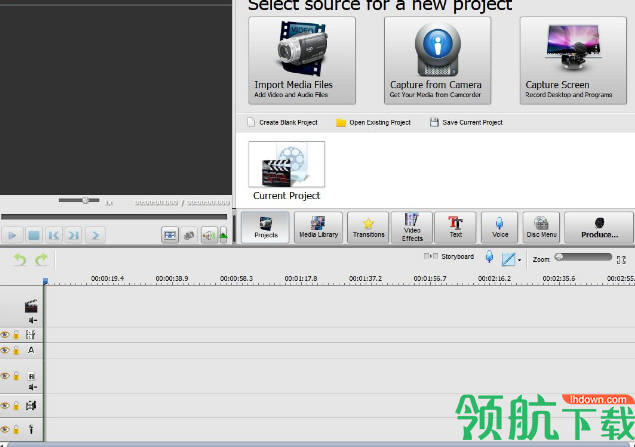Click Save Current Project
The image size is (635, 447).
466,122
